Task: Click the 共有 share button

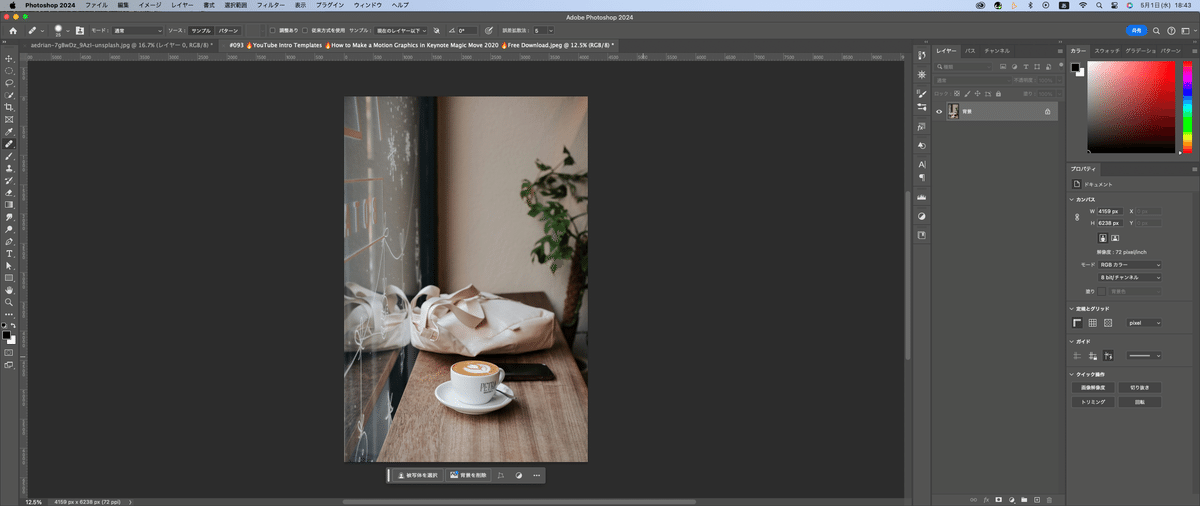Action: click(x=1138, y=31)
